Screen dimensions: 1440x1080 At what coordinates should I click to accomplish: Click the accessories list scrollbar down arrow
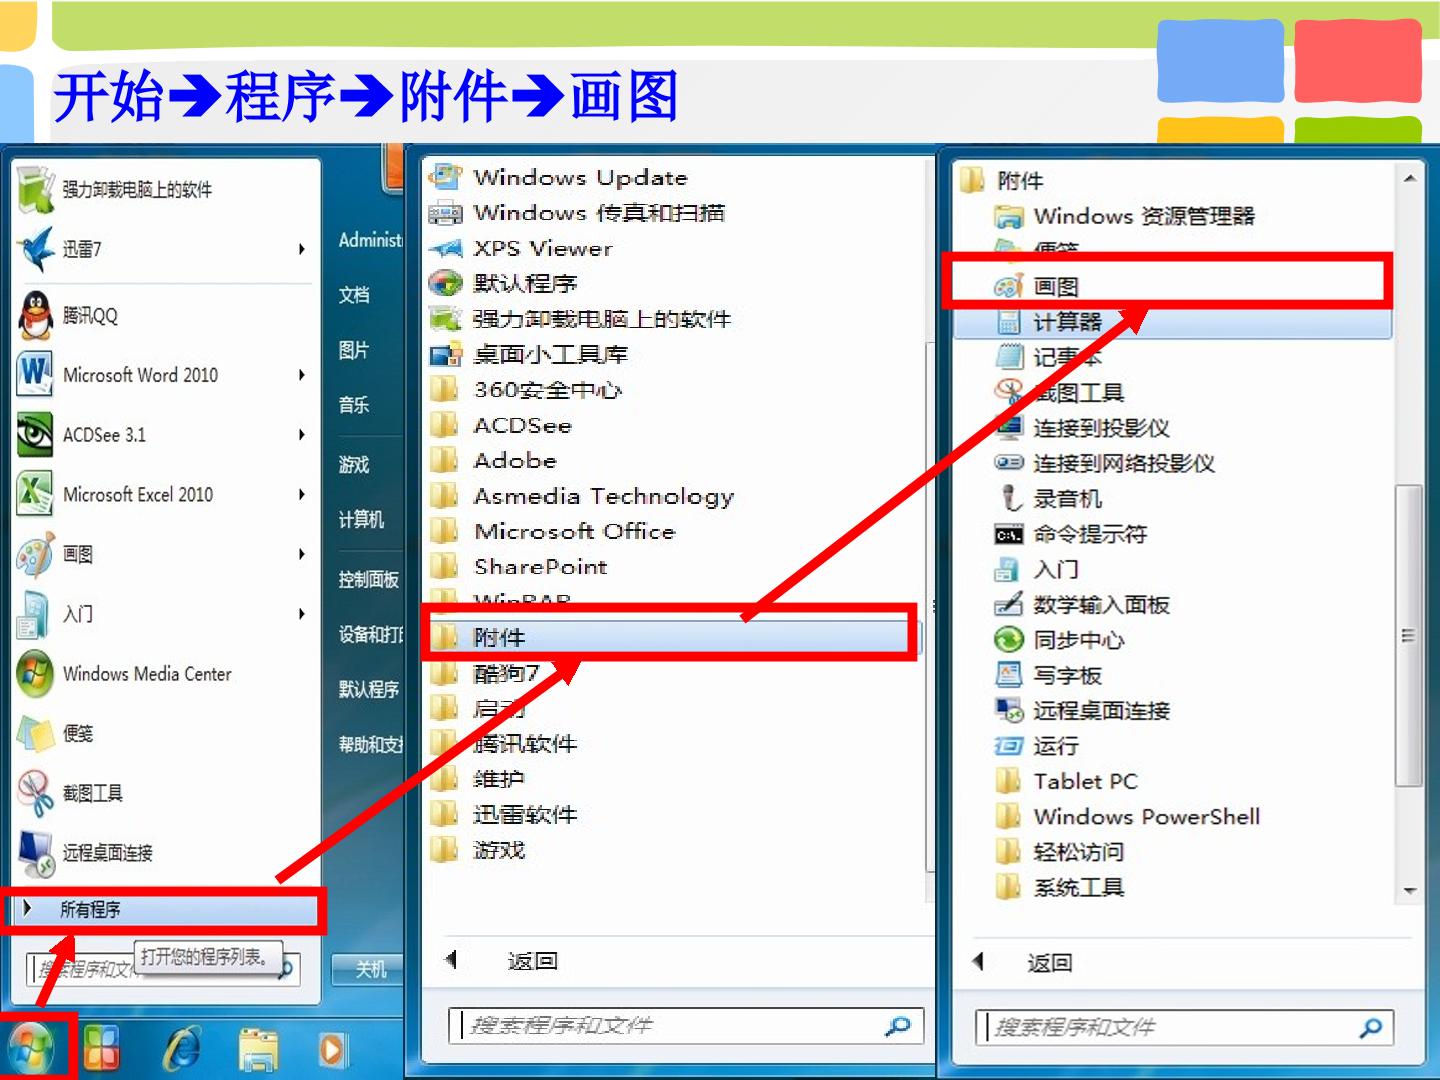[1410, 891]
